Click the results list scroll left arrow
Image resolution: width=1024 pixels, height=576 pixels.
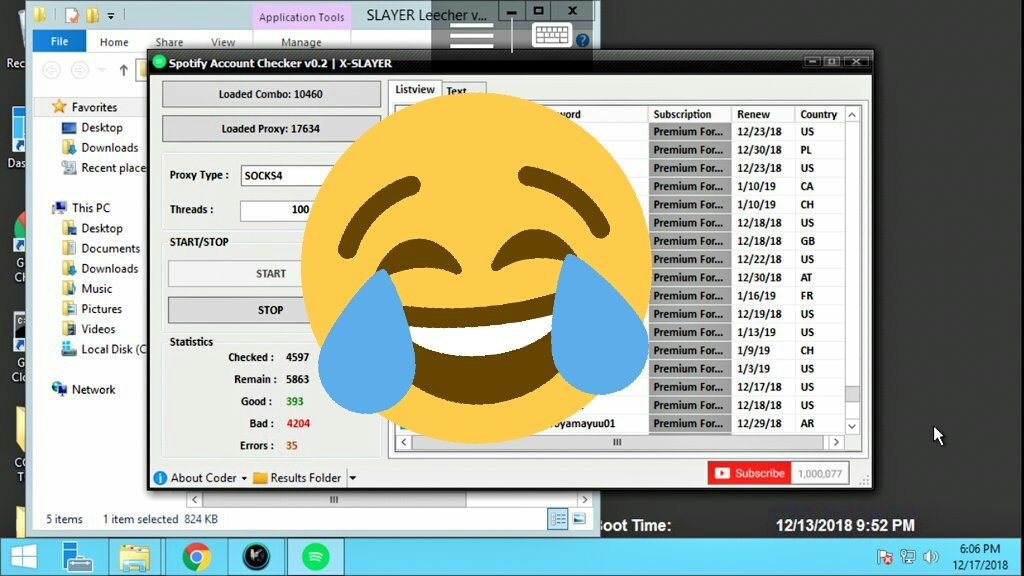404,442
